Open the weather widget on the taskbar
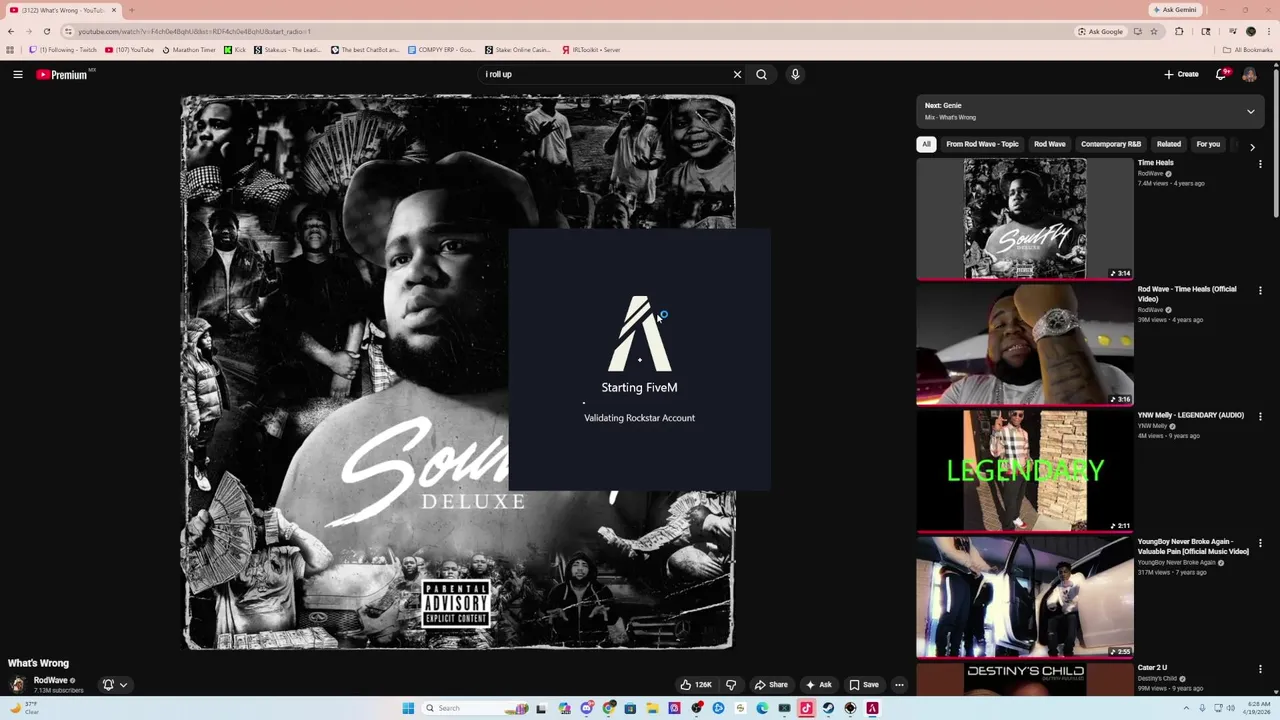Image resolution: width=1280 pixels, height=720 pixels. 24,708
